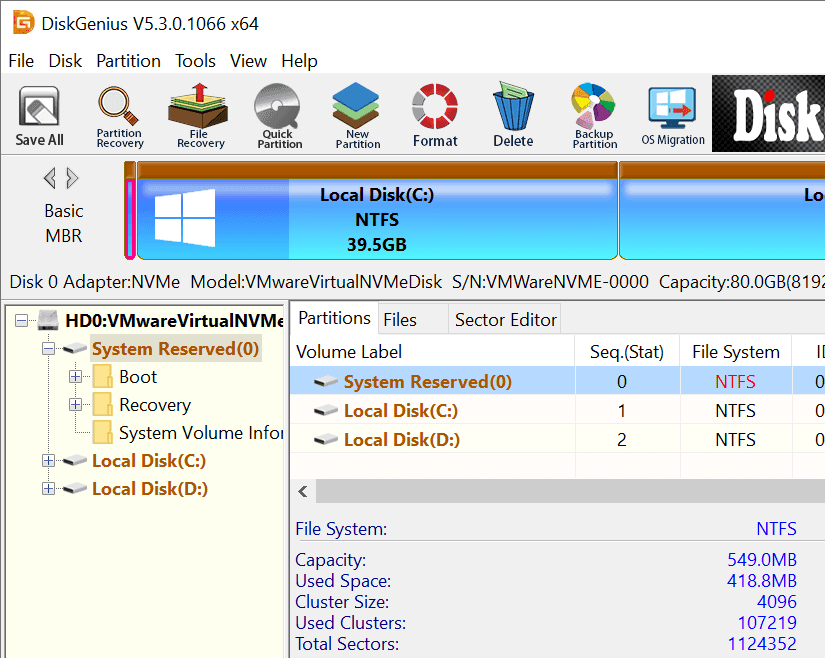Open the Backup Partition tool
825x658 pixels.
pos(594,116)
